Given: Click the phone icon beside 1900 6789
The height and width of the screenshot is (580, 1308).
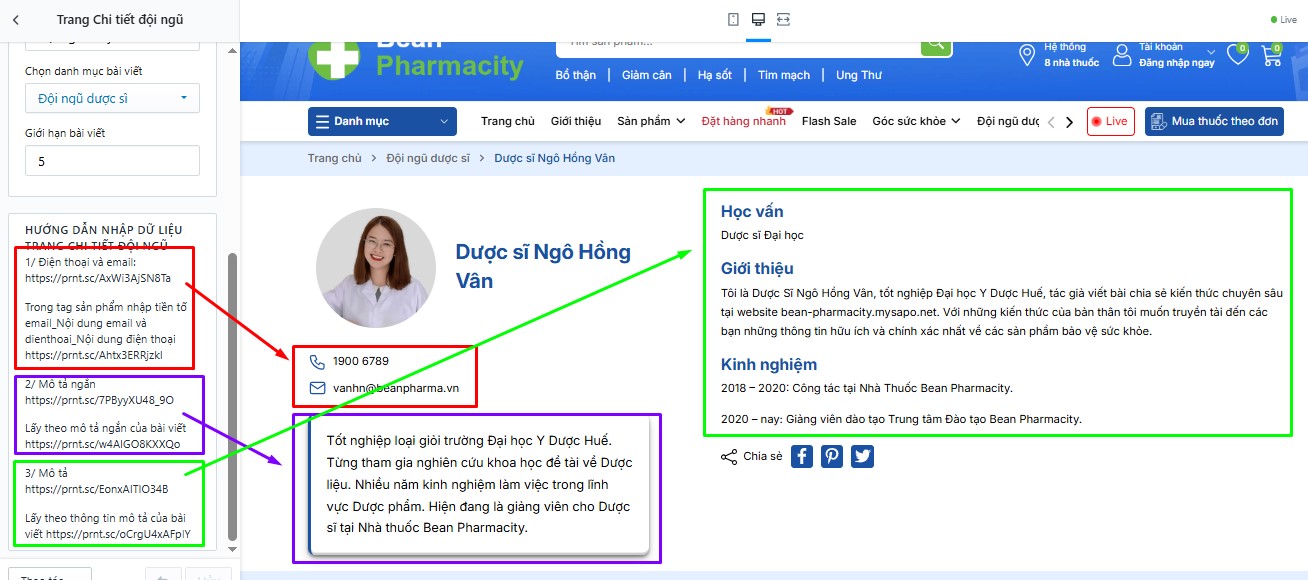Looking at the screenshot, I should (317, 362).
